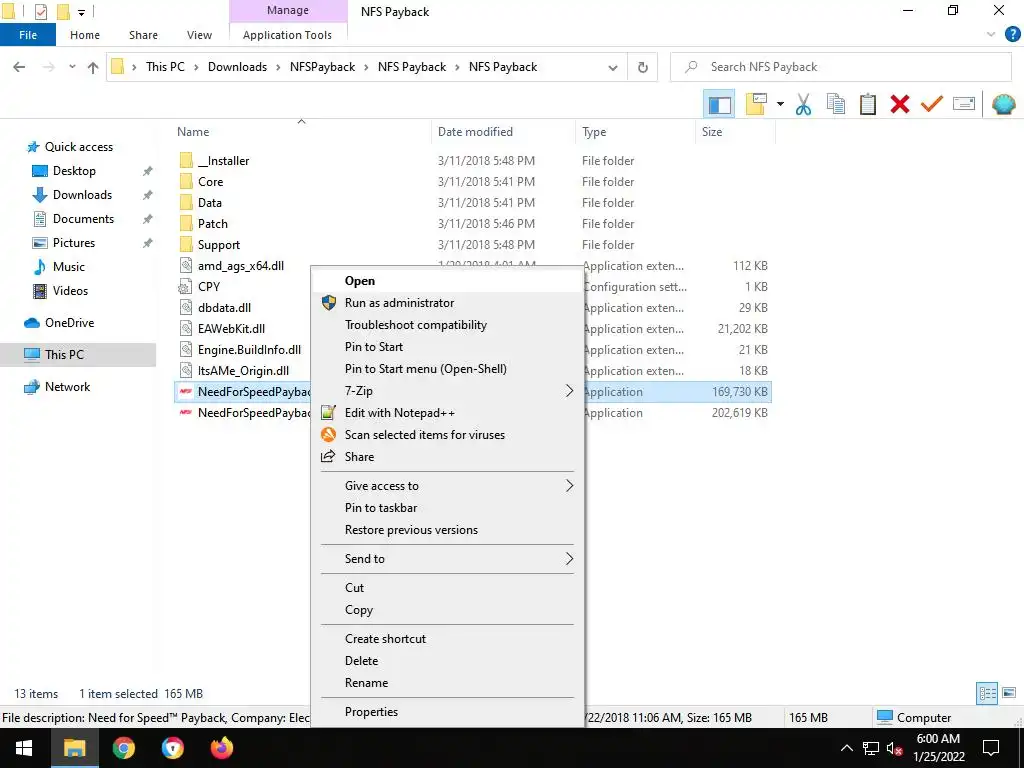Switch to Details view icon in status bar
1024x768 pixels.
point(987,694)
